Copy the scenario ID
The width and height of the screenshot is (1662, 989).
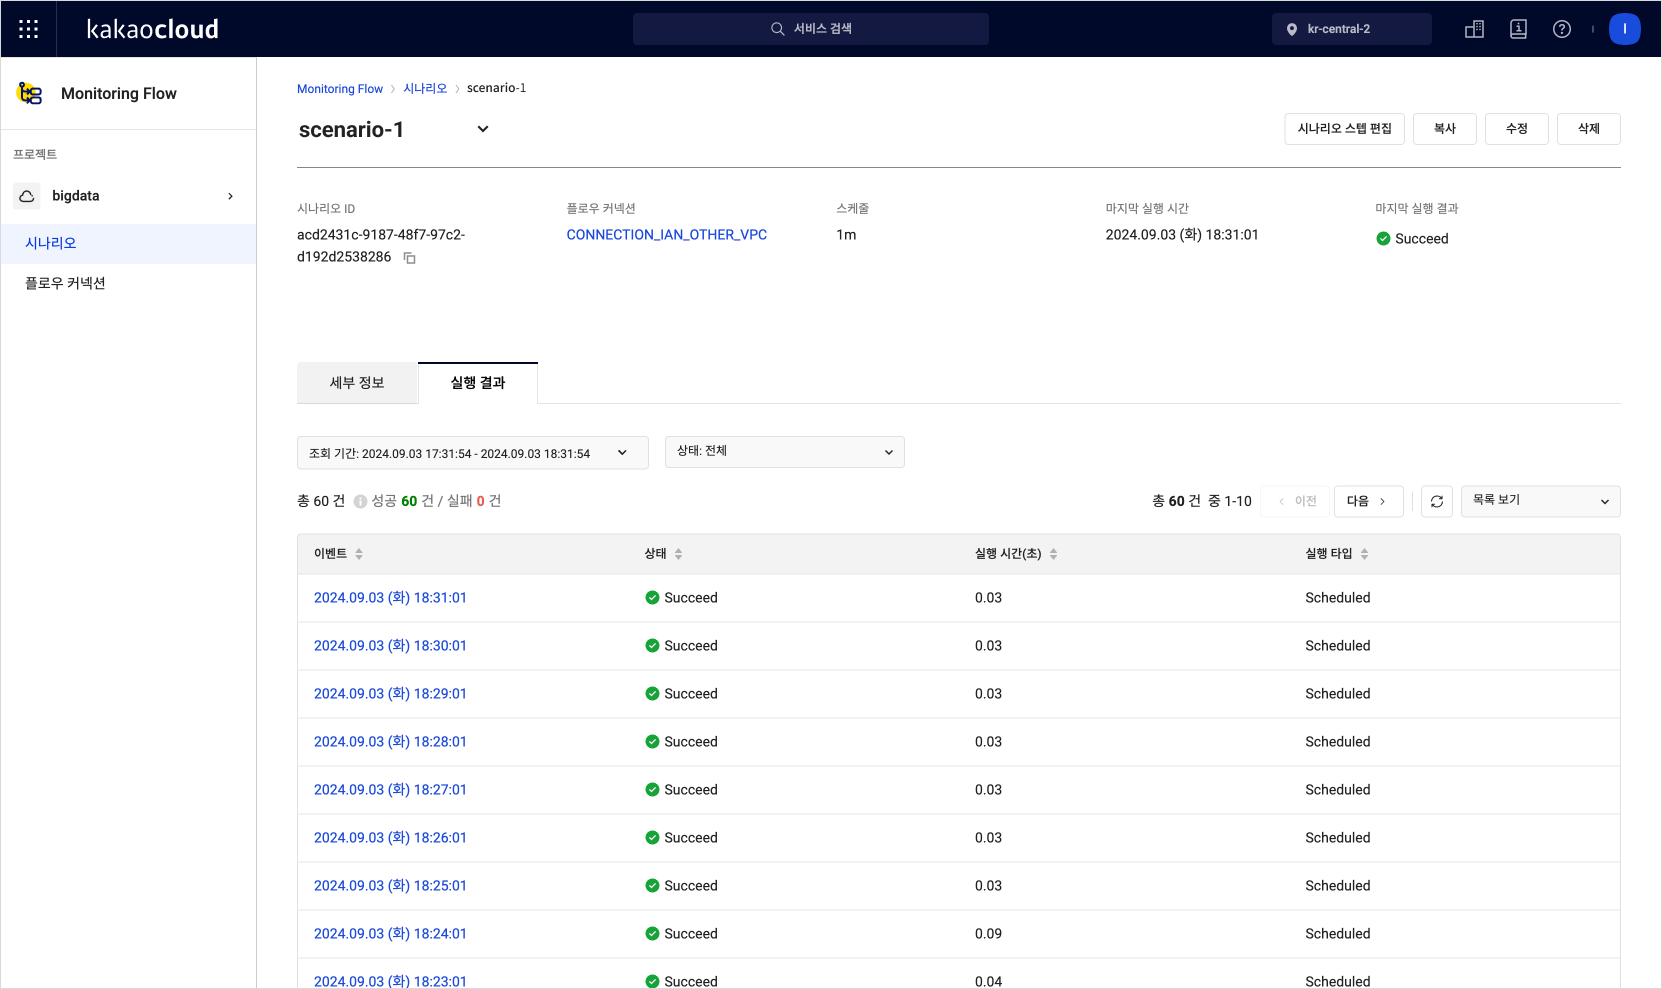(x=409, y=258)
